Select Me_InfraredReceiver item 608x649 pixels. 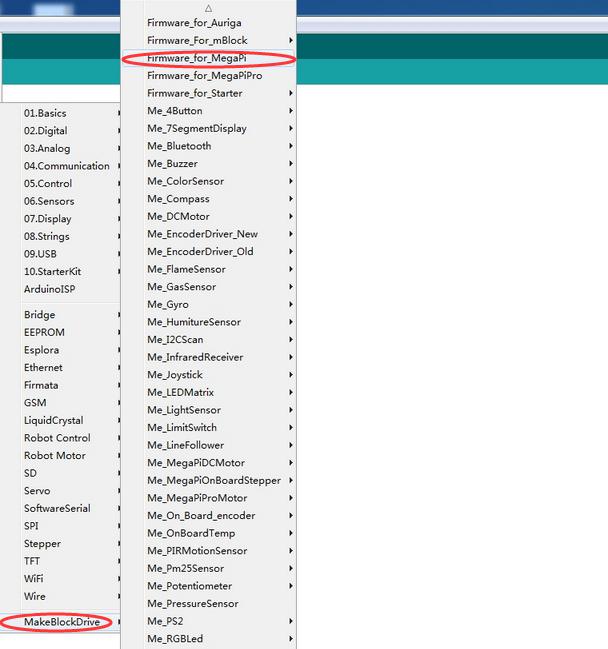pos(209,357)
